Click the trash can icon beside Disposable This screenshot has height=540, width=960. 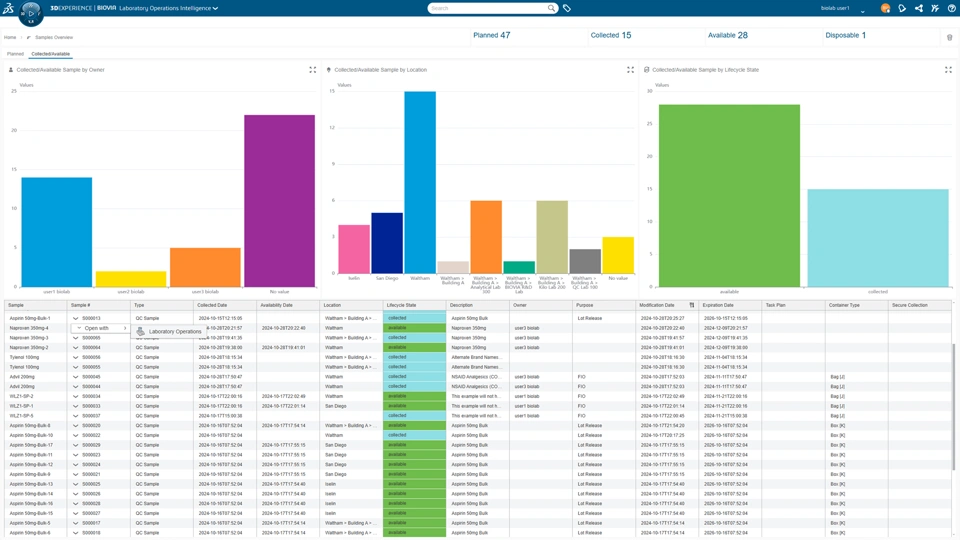tap(950, 37)
